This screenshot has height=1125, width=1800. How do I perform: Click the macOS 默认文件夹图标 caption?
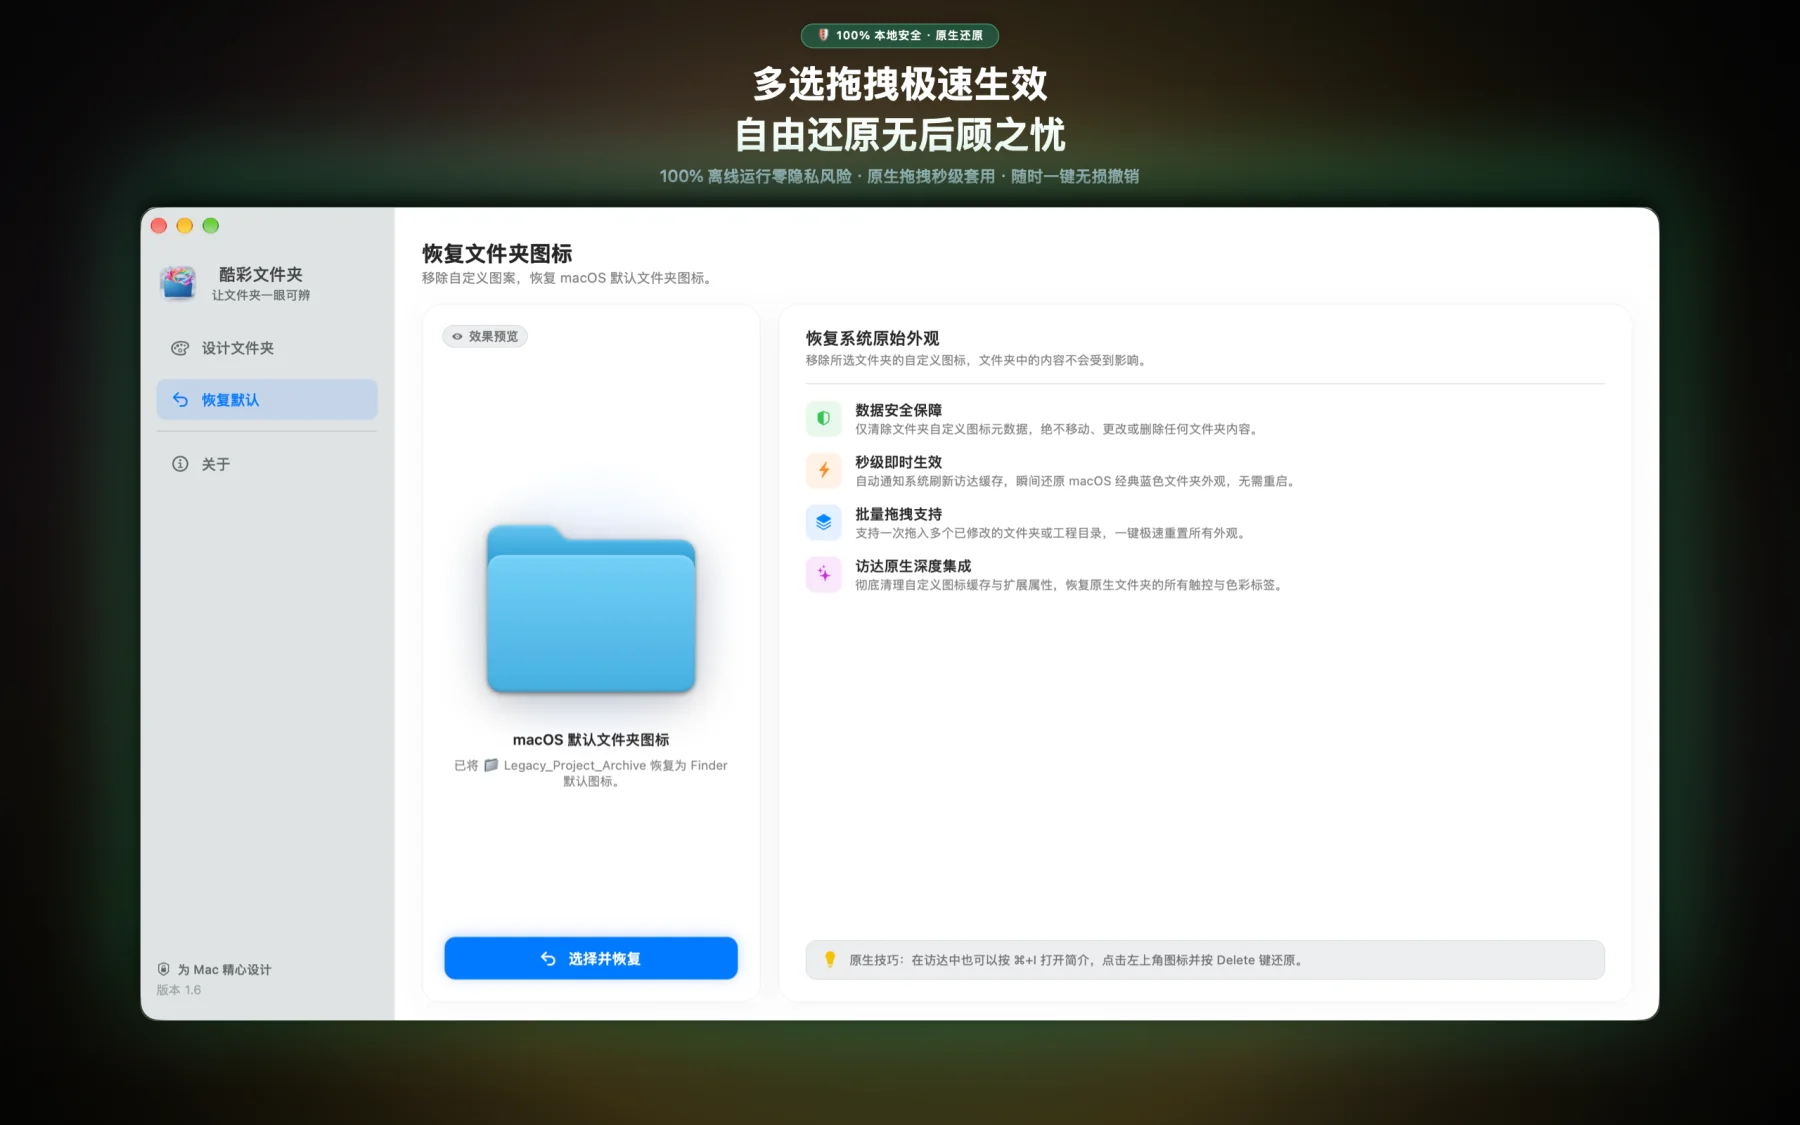pyautogui.click(x=591, y=740)
